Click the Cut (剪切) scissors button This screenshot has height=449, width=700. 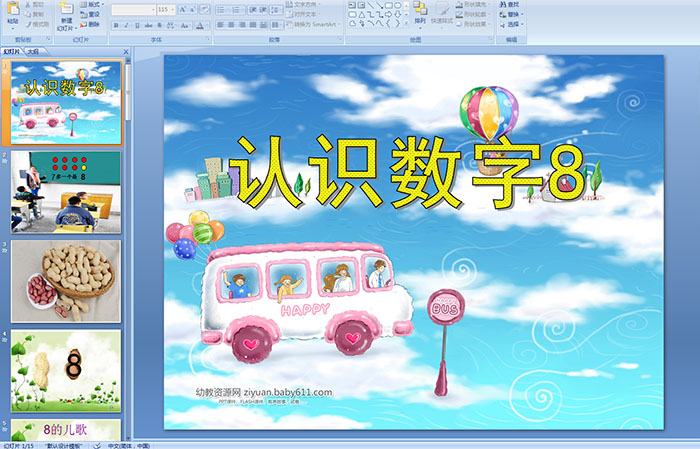(34, 4)
